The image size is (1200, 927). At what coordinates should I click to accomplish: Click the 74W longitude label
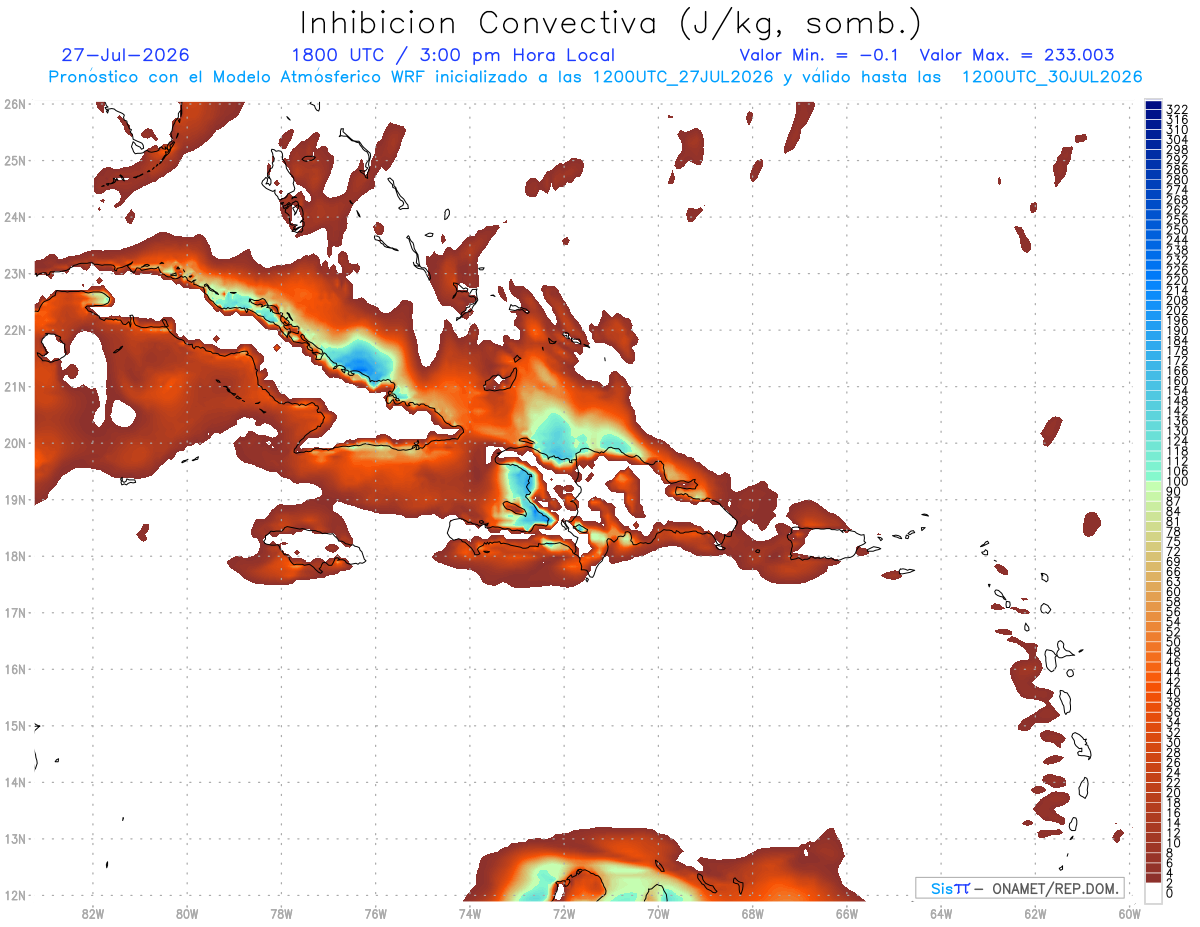(x=470, y=913)
